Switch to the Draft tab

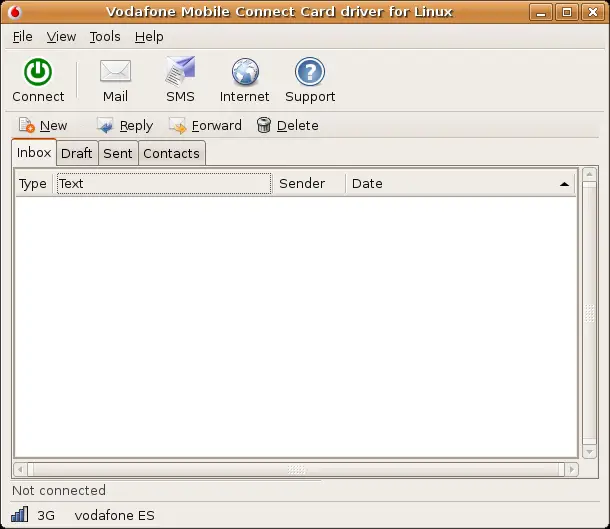(77, 153)
